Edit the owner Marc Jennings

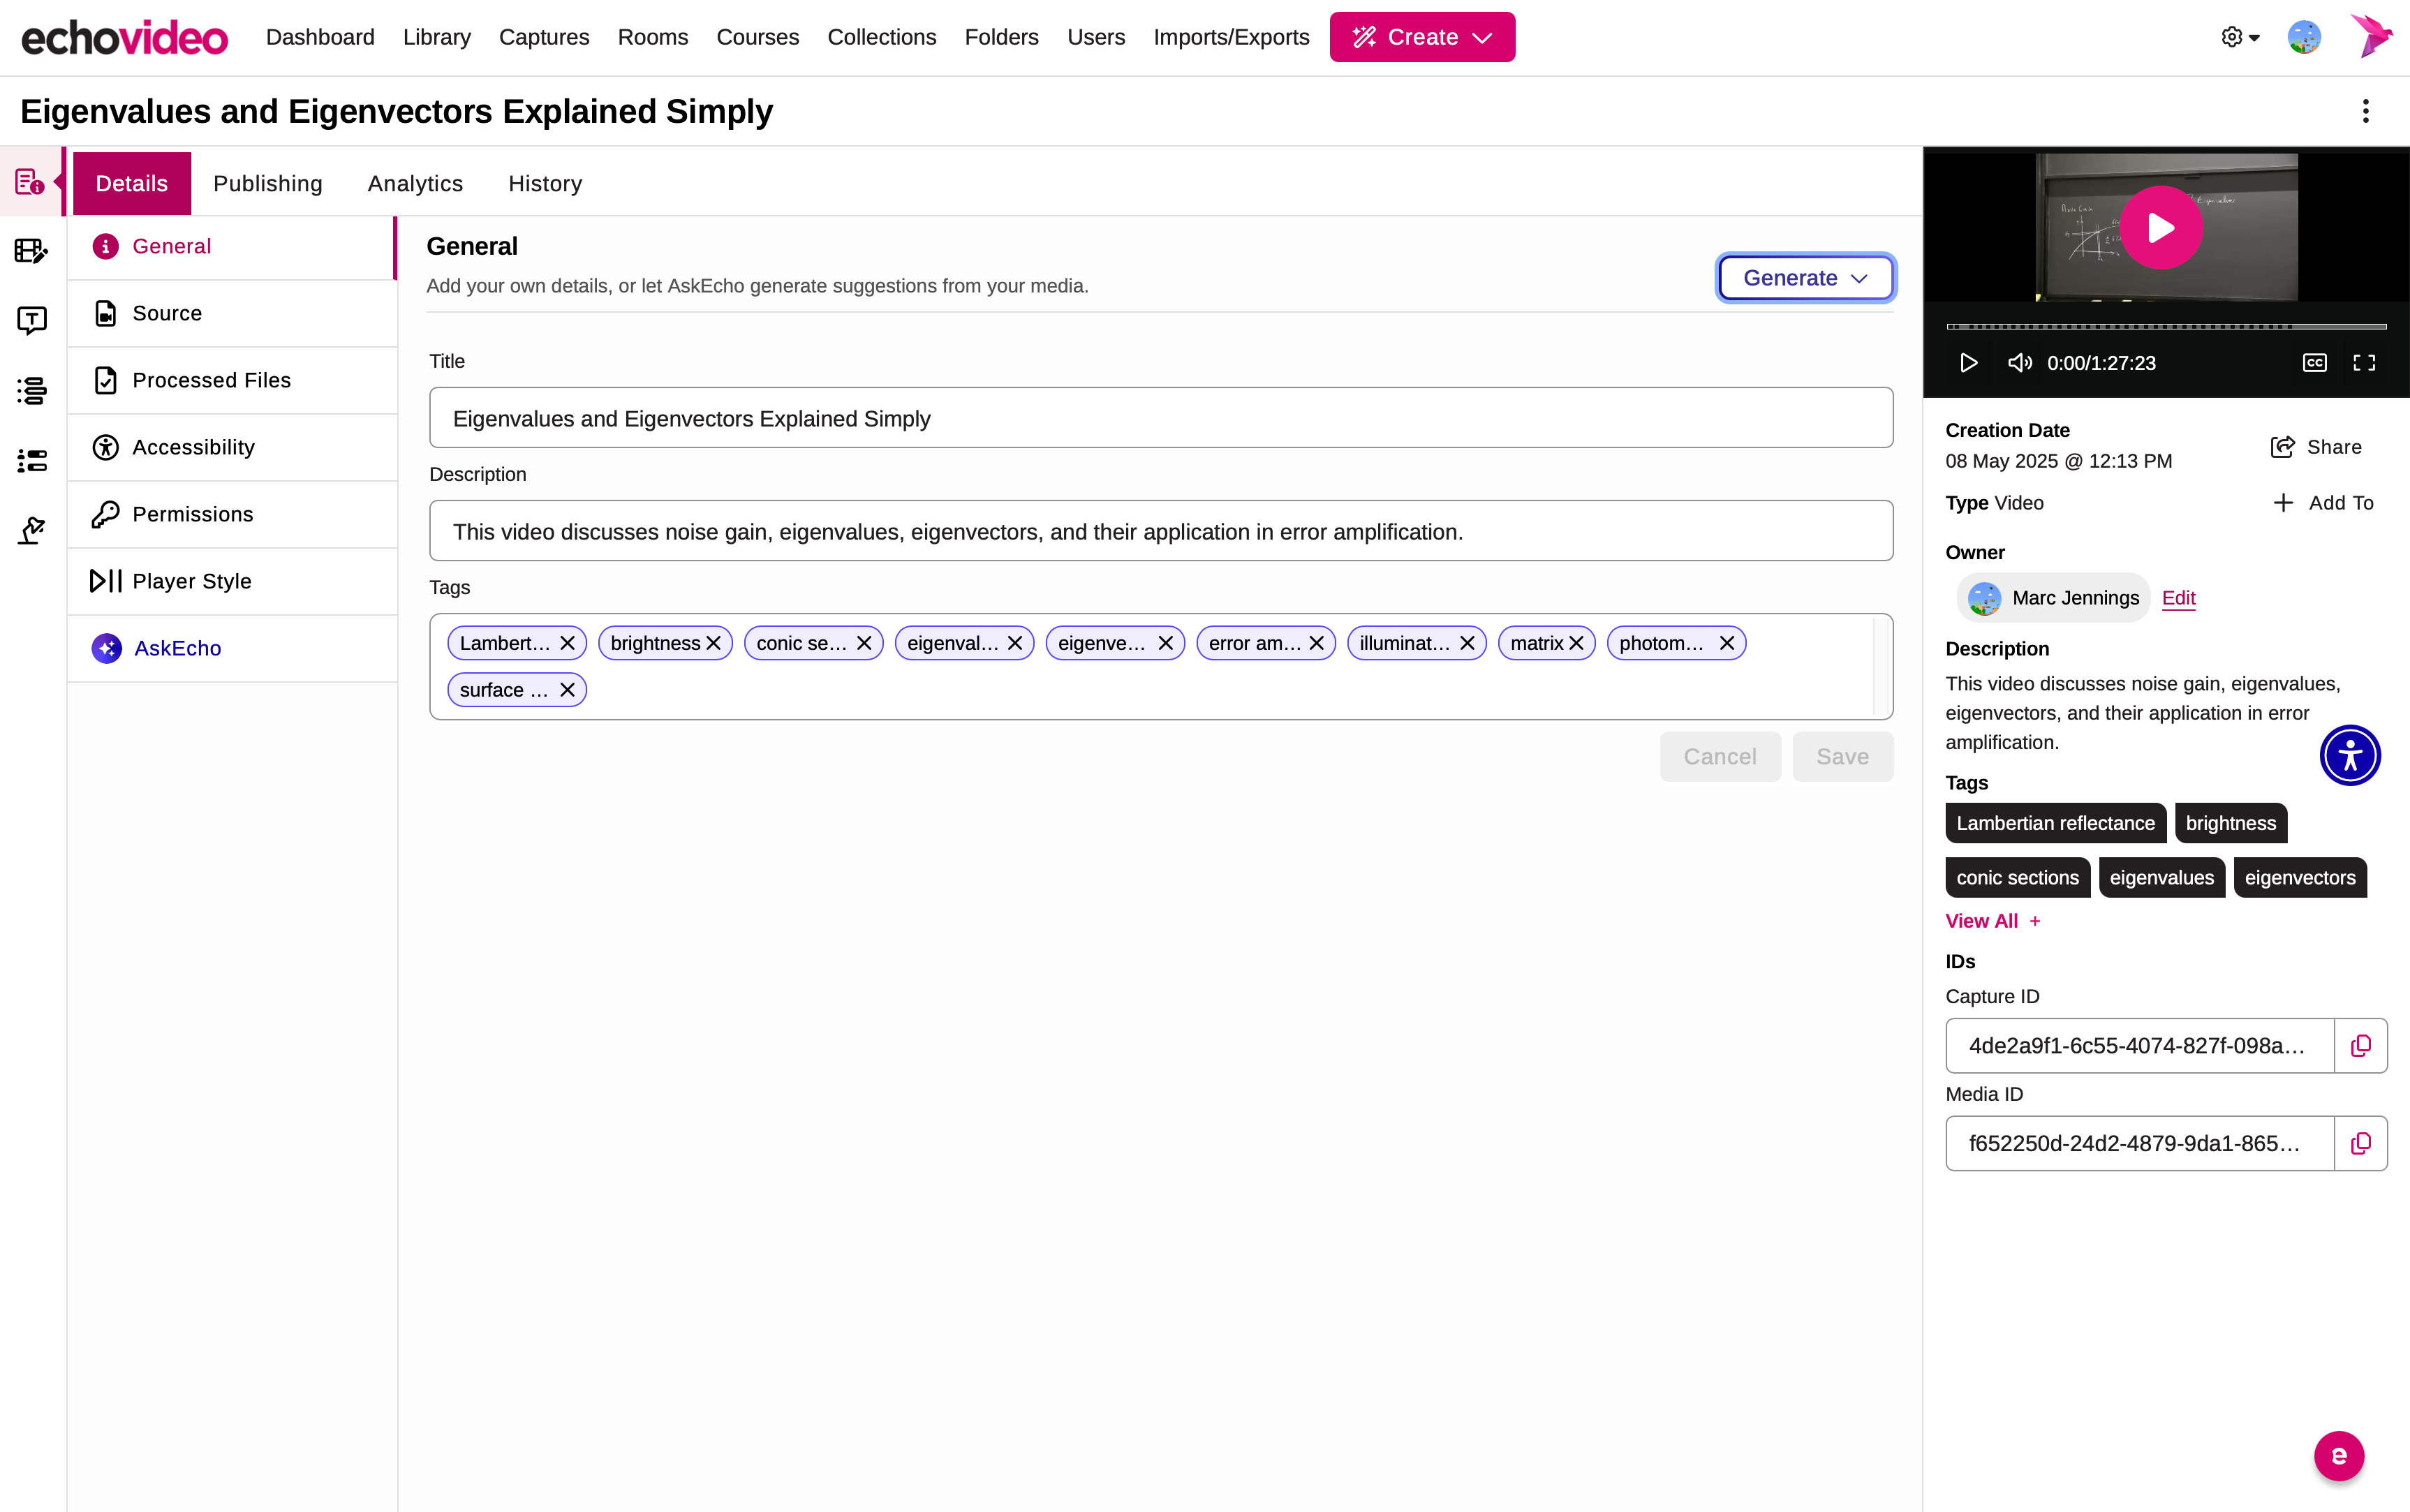pyautogui.click(x=2178, y=598)
